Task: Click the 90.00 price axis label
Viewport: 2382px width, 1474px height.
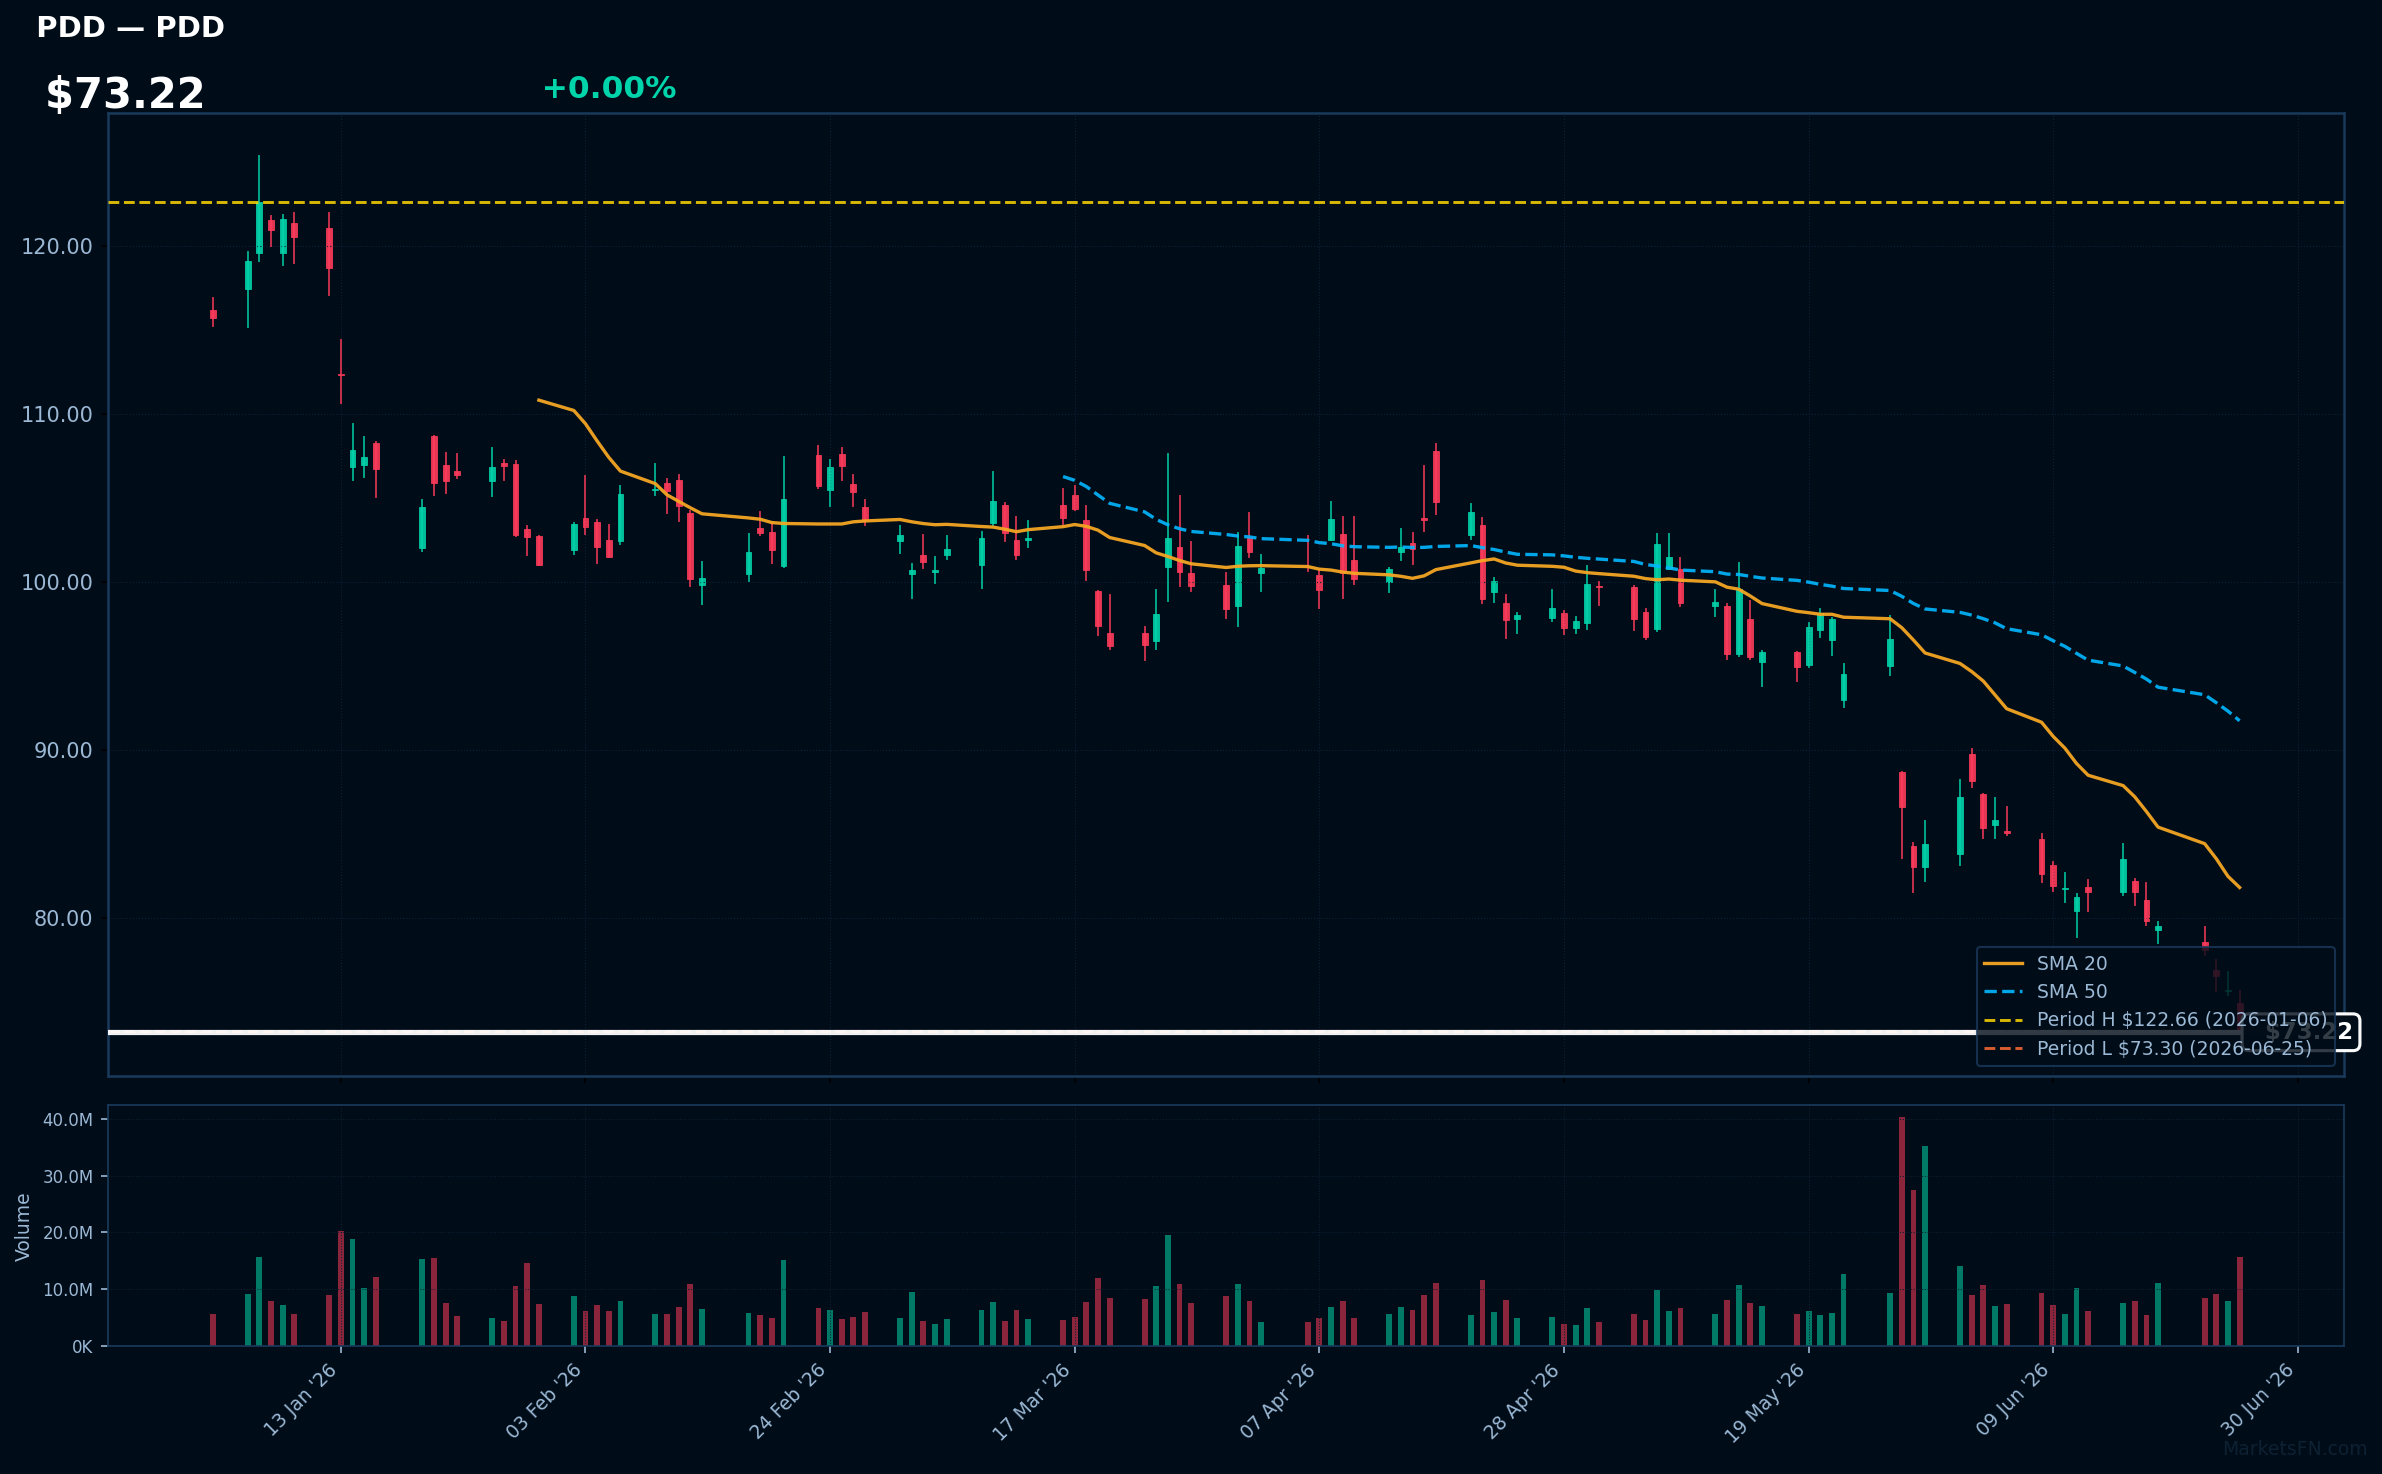Action: click(x=63, y=751)
